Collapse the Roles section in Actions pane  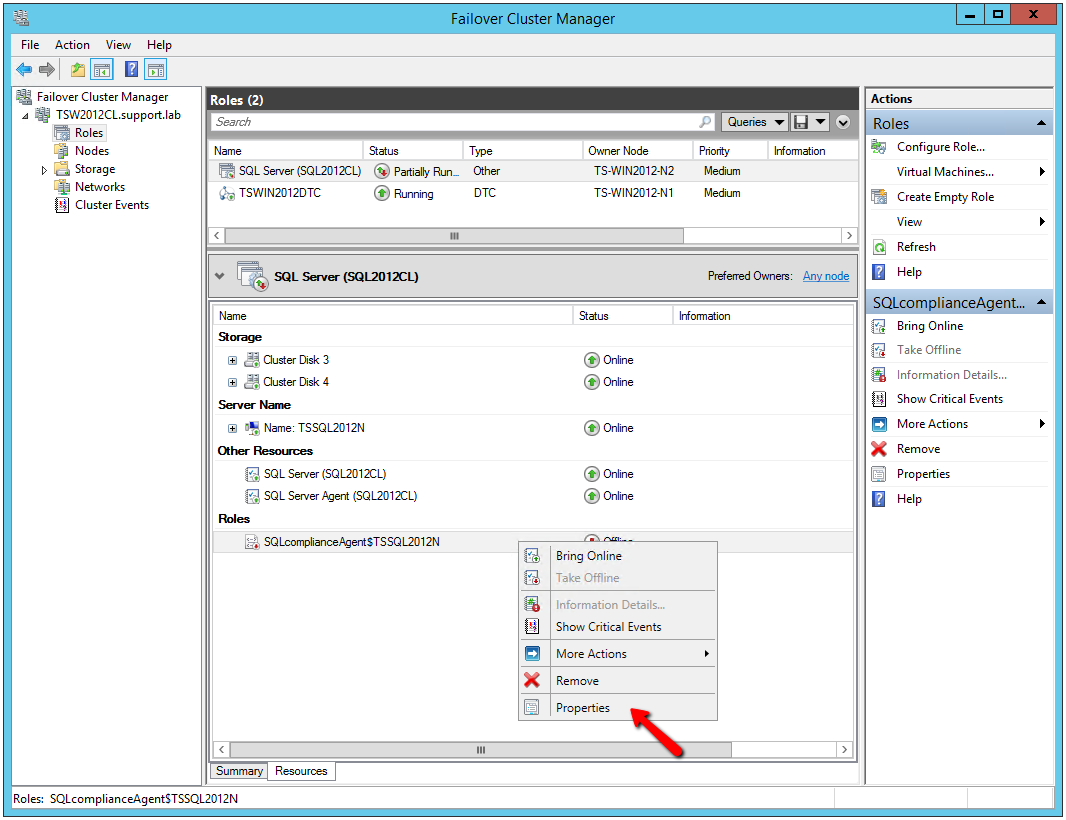[x=1041, y=123]
